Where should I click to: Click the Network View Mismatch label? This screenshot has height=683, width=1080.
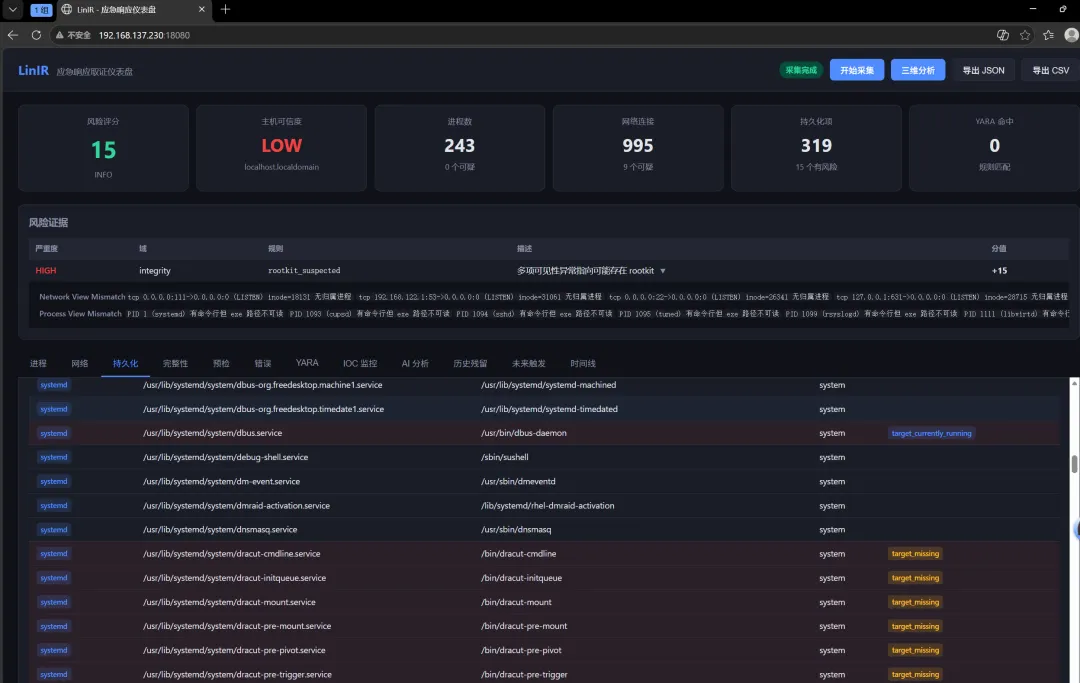click(x=83, y=297)
